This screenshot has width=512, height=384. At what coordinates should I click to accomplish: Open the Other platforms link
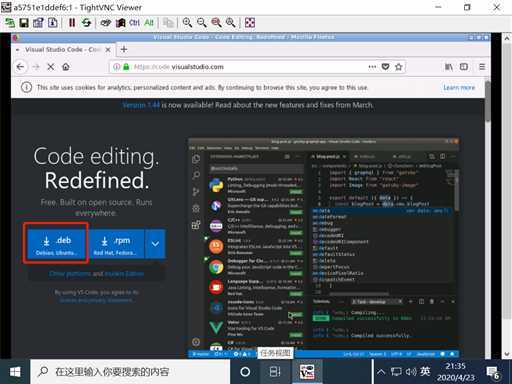pyautogui.click(x=70, y=274)
